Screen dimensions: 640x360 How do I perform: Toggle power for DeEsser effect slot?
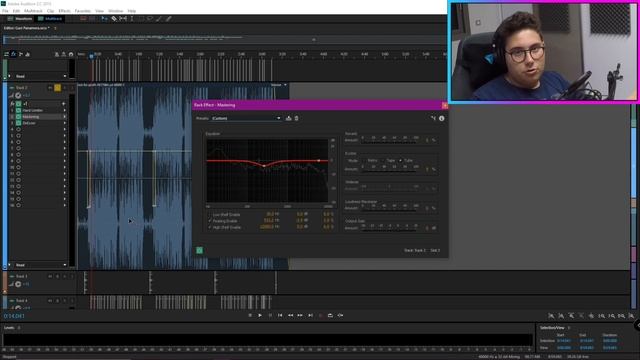tap(18, 123)
